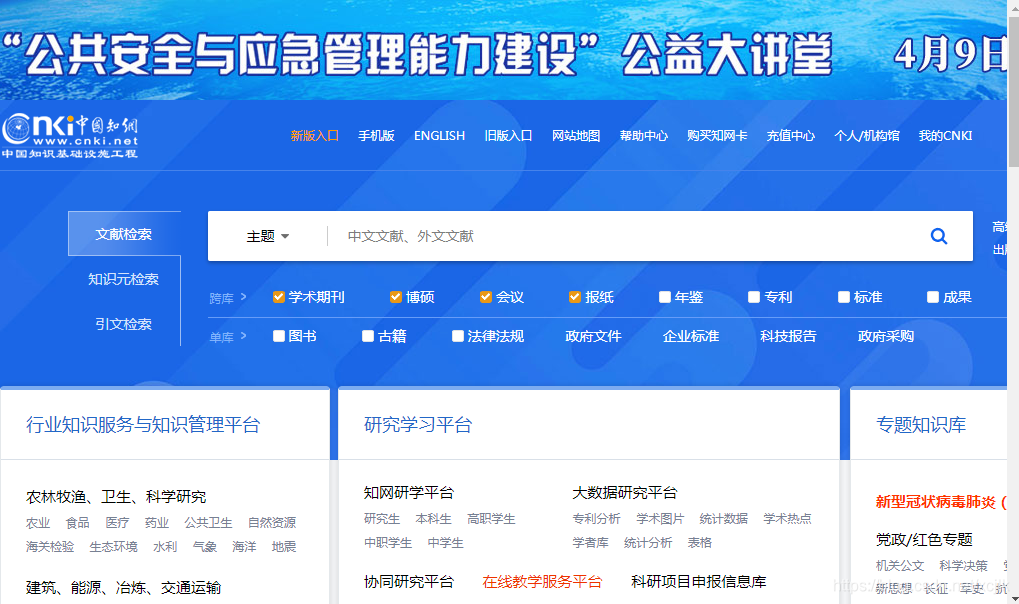Open 购买知网卡 link
The image size is (1019, 604).
[717, 136]
